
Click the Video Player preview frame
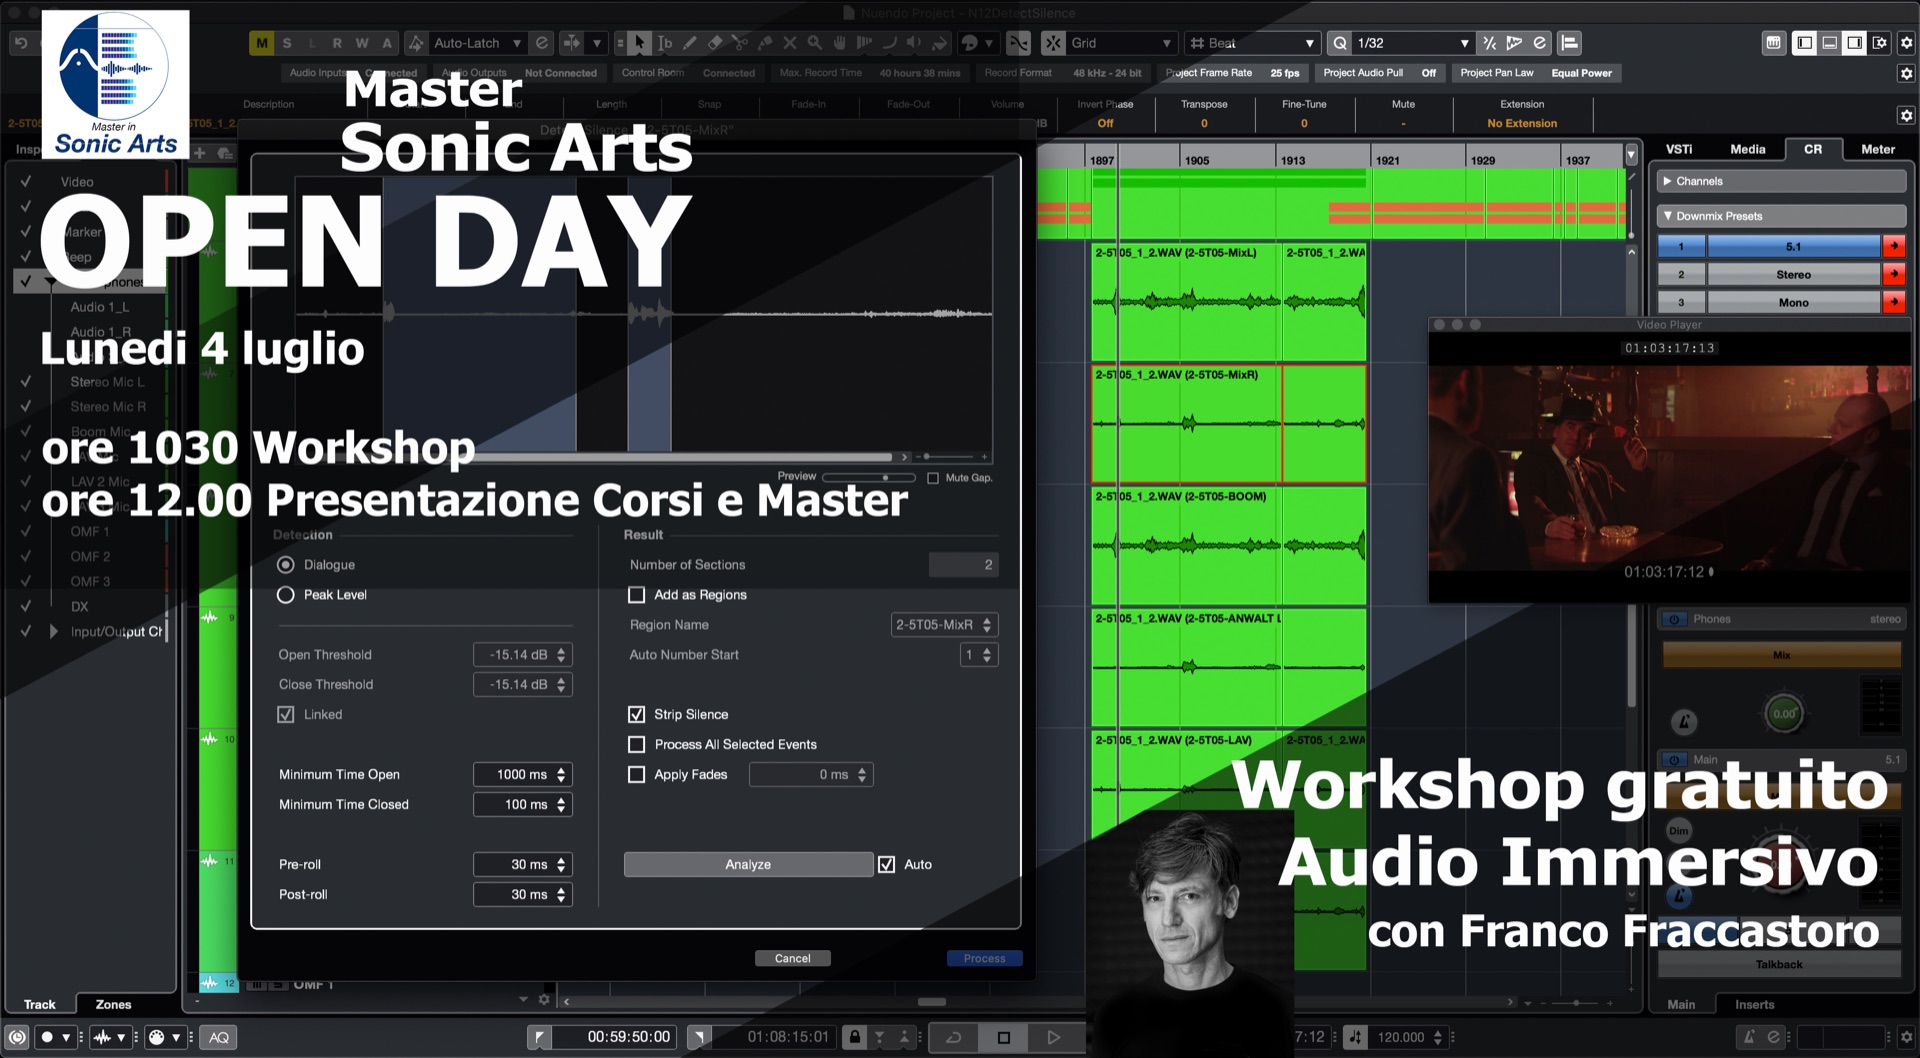tap(1669, 468)
